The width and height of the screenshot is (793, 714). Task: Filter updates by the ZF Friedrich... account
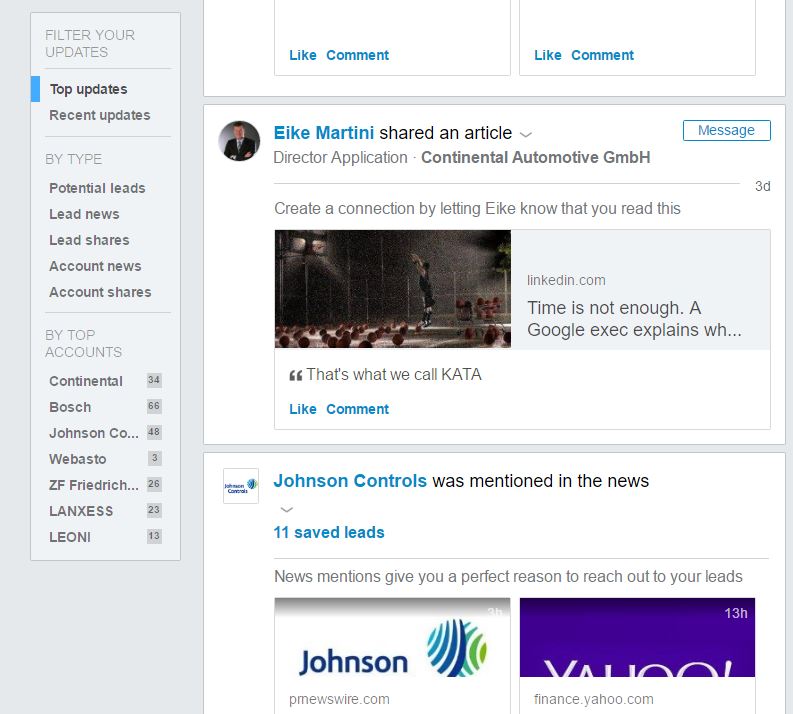[x=94, y=485]
